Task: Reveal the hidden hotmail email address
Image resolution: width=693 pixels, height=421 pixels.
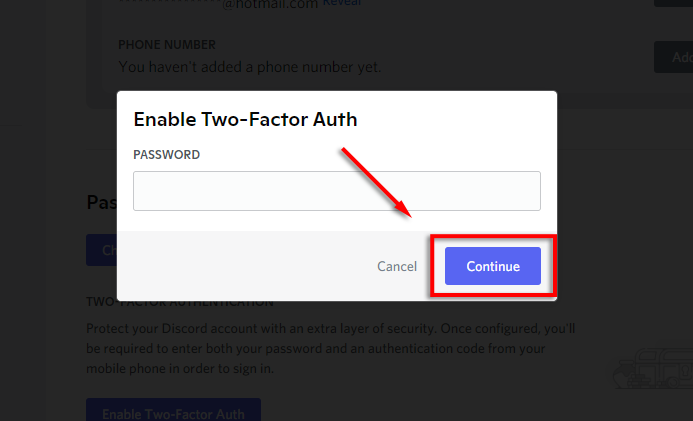Action: [x=342, y=3]
